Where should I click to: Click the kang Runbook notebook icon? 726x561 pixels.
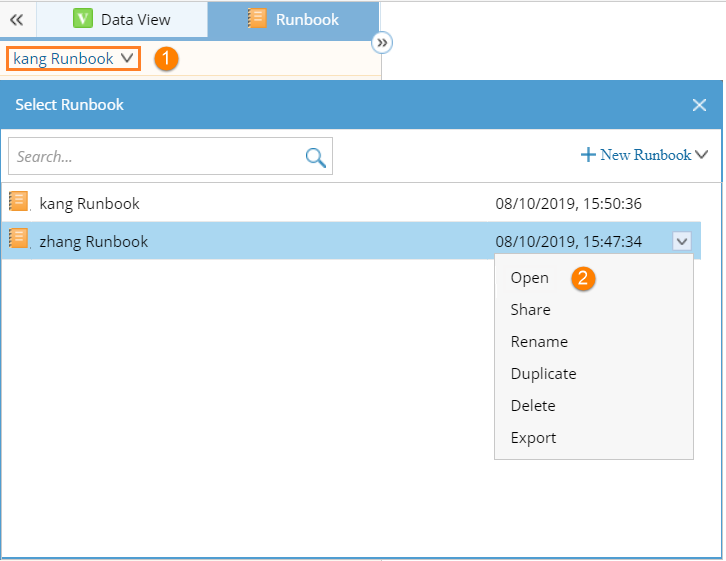pos(19,202)
